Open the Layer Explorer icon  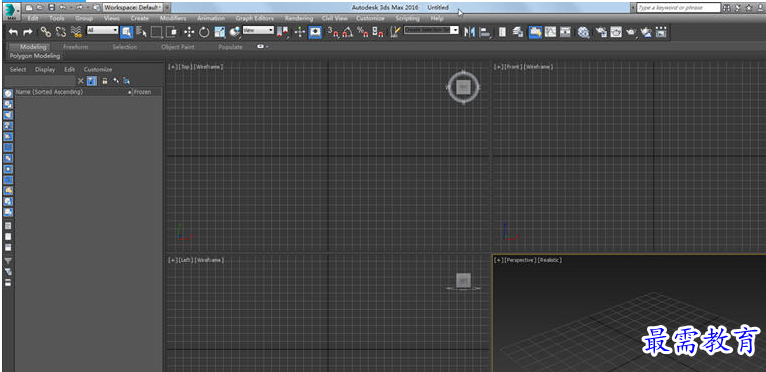518,32
